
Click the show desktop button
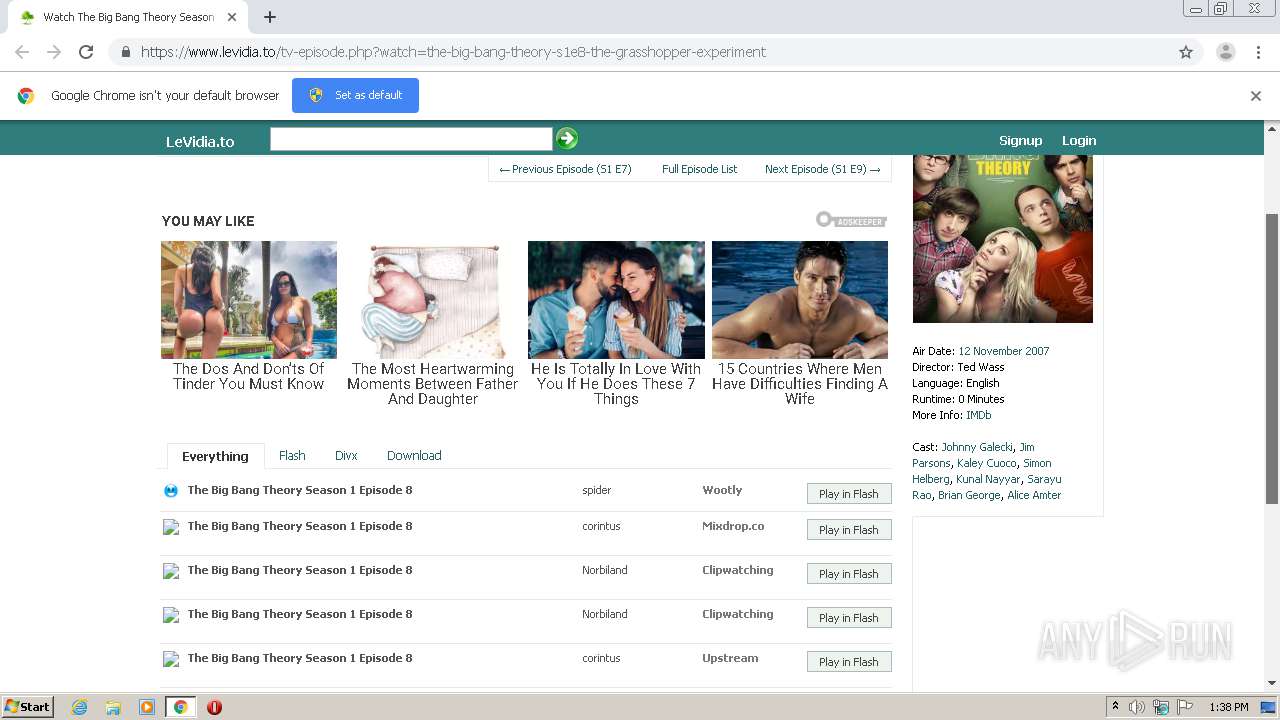pos(1268,707)
